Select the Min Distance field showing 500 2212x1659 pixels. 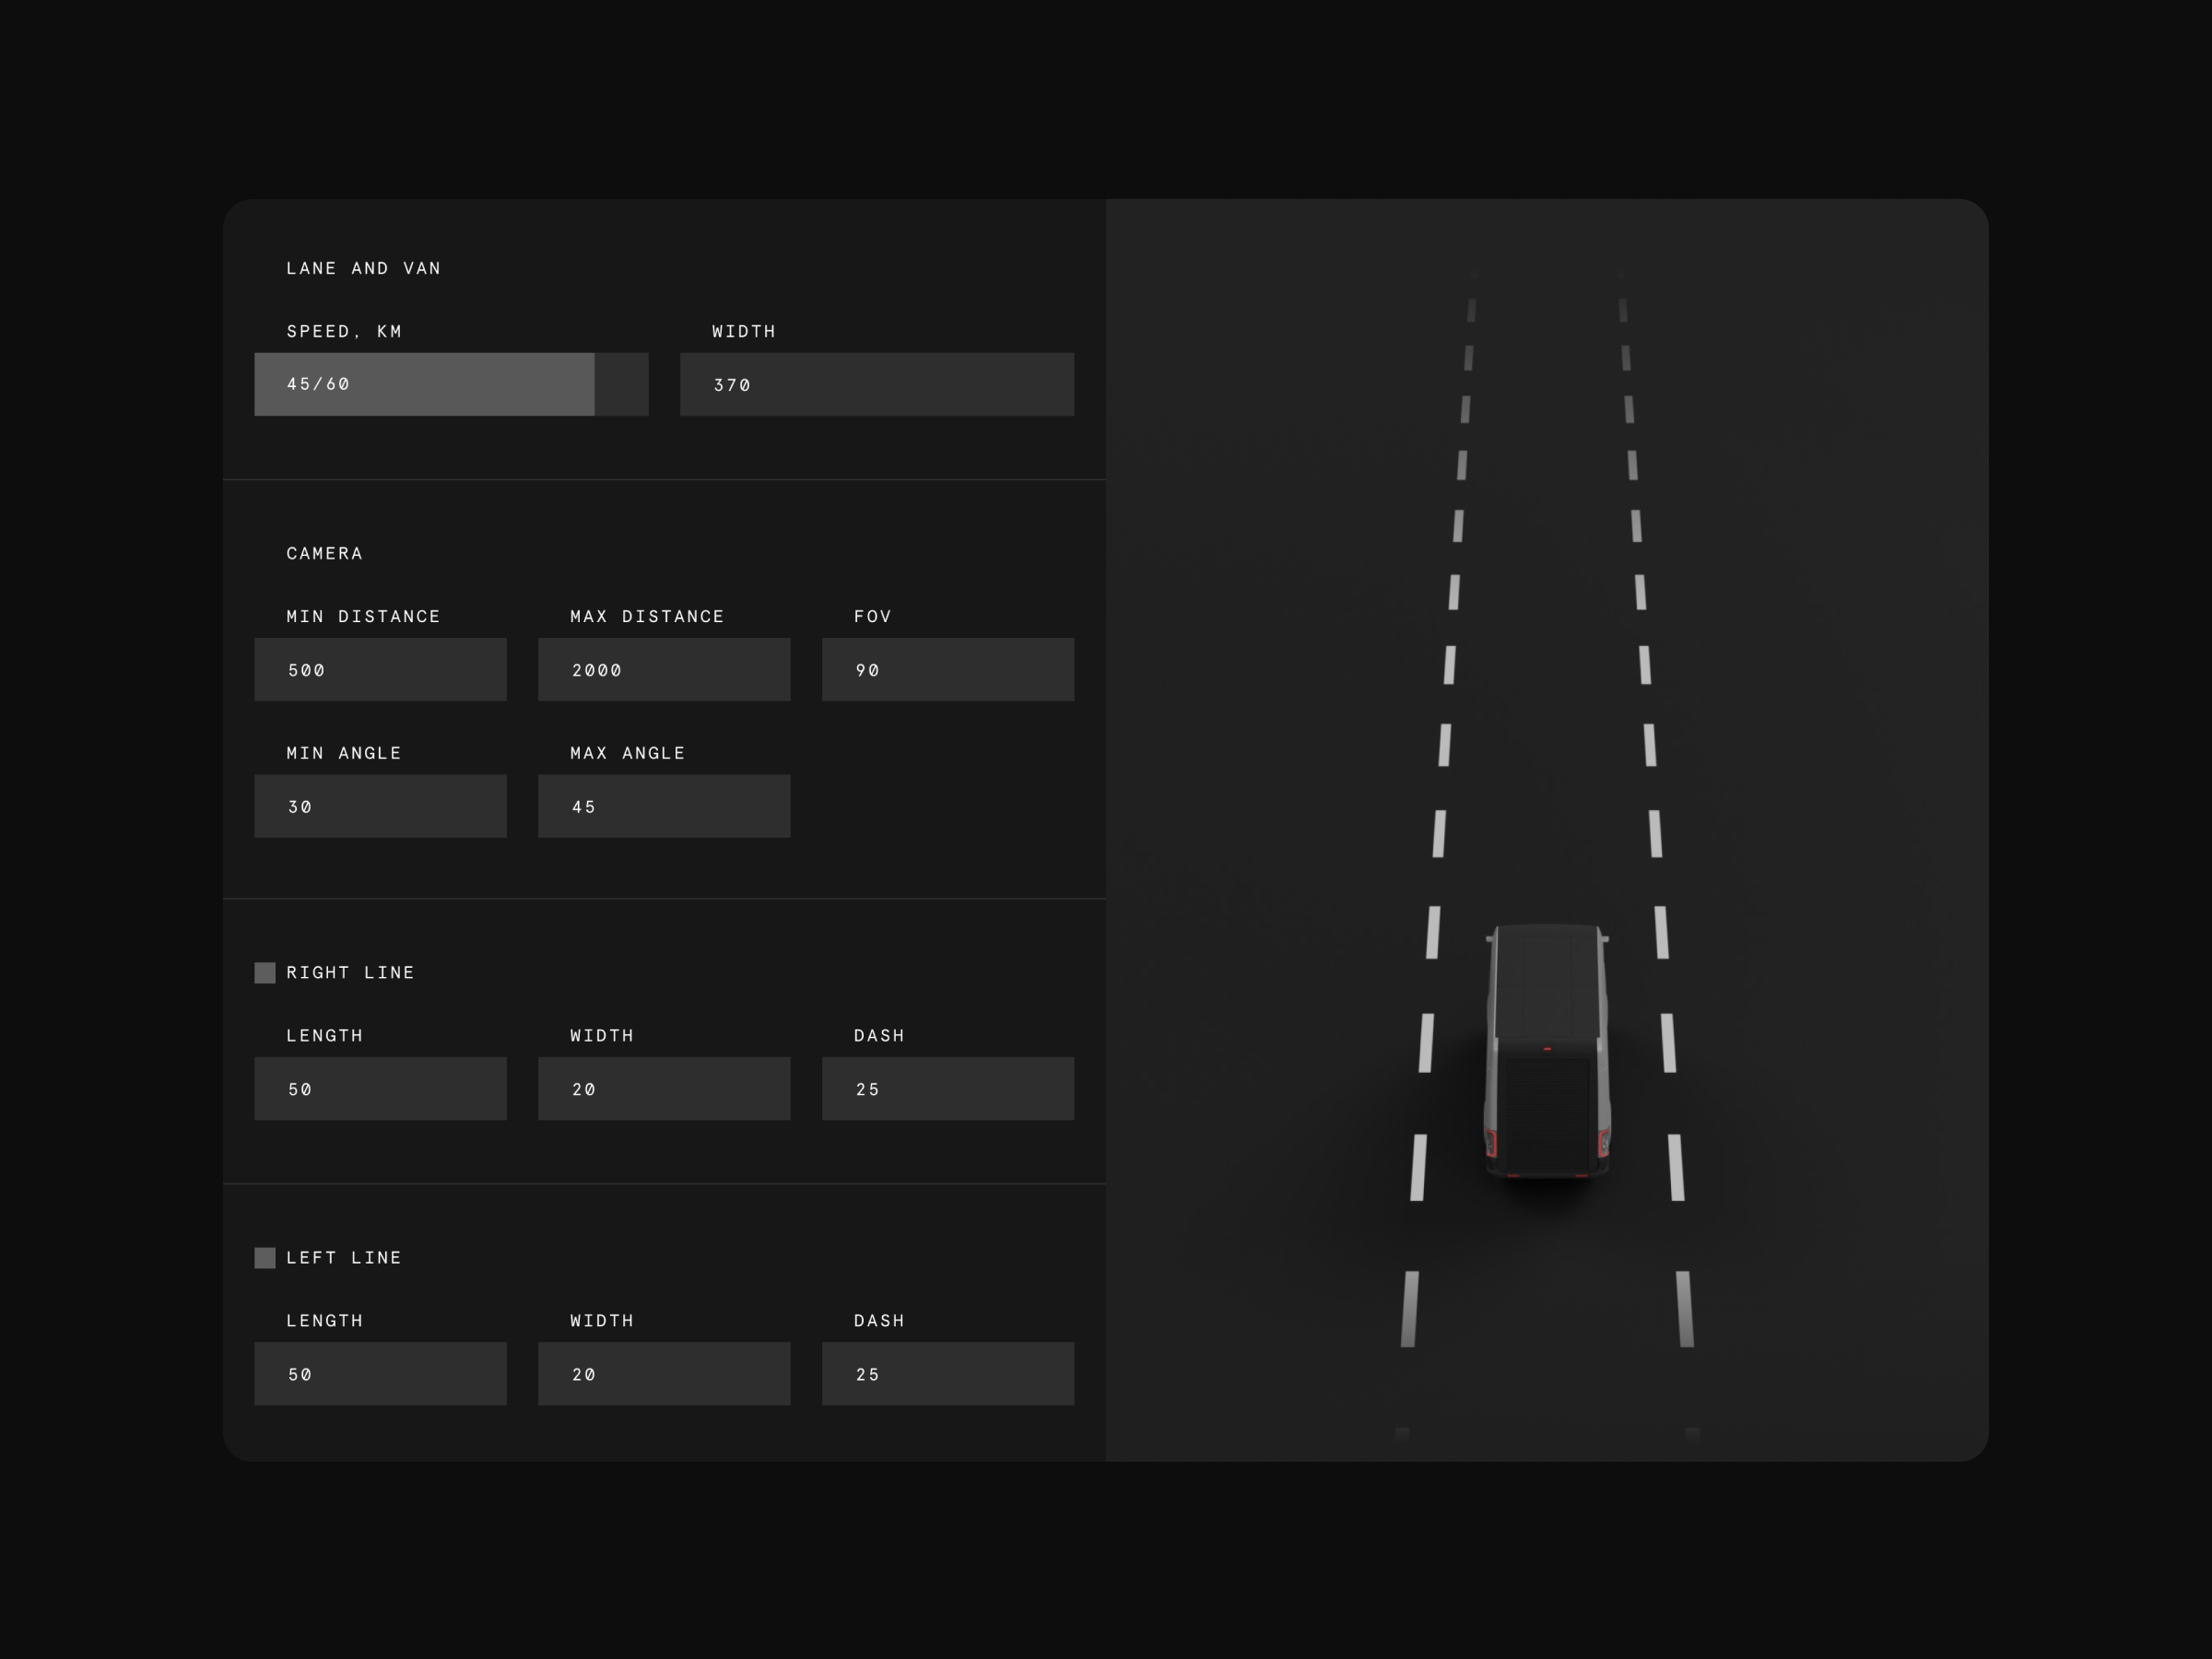[380, 669]
